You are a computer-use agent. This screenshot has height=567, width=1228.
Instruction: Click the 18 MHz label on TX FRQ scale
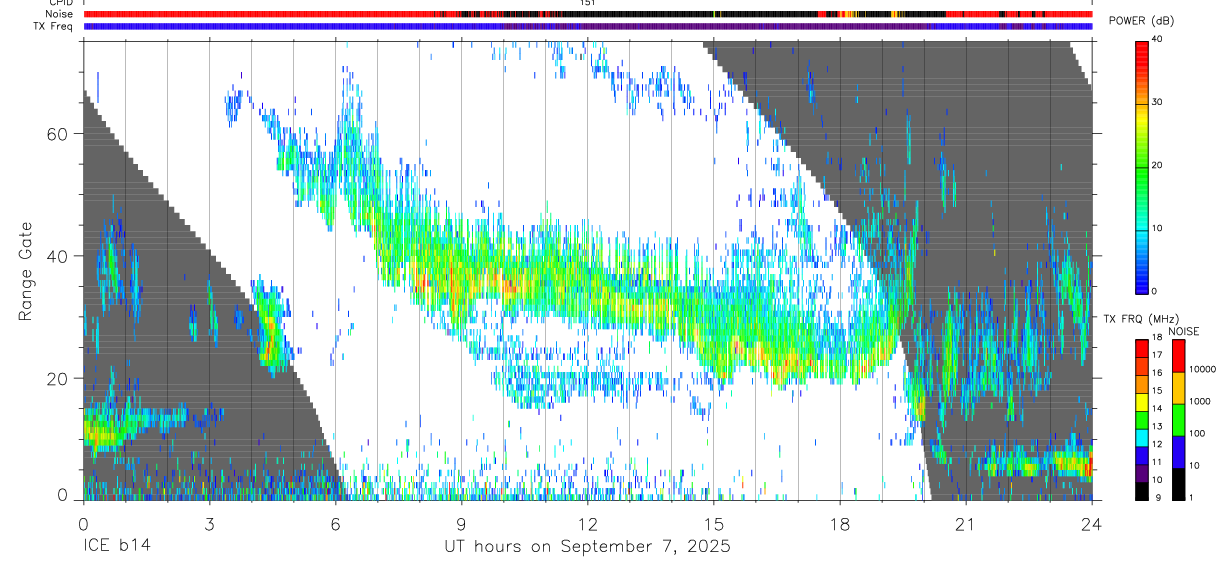click(1157, 337)
